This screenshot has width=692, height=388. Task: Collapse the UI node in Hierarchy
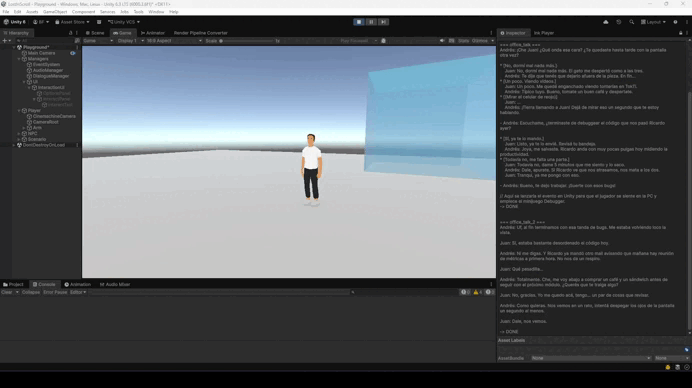pos(24,82)
